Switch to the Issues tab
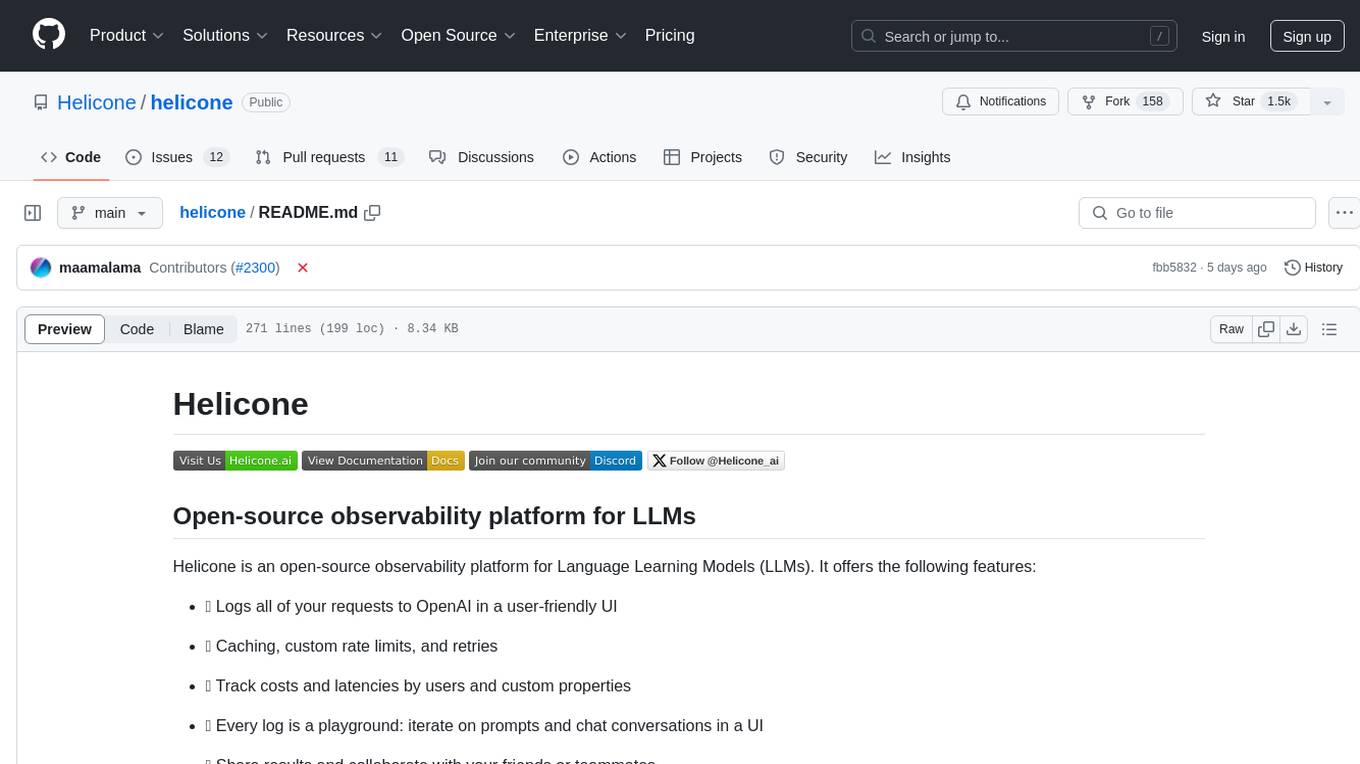 [x=177, y=157]
